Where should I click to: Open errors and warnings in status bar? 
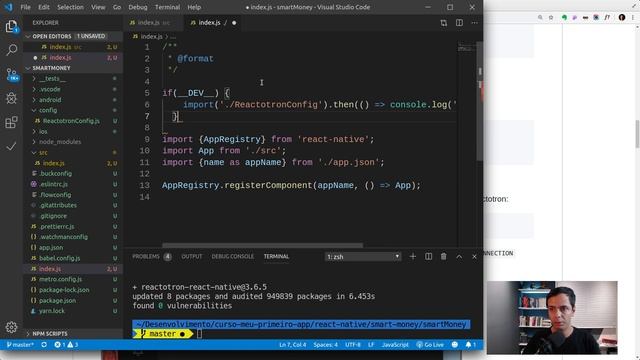click(x=66, y=345)
